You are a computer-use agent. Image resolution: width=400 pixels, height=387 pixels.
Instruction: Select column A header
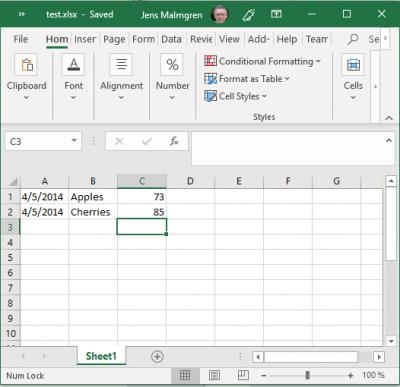44,181
